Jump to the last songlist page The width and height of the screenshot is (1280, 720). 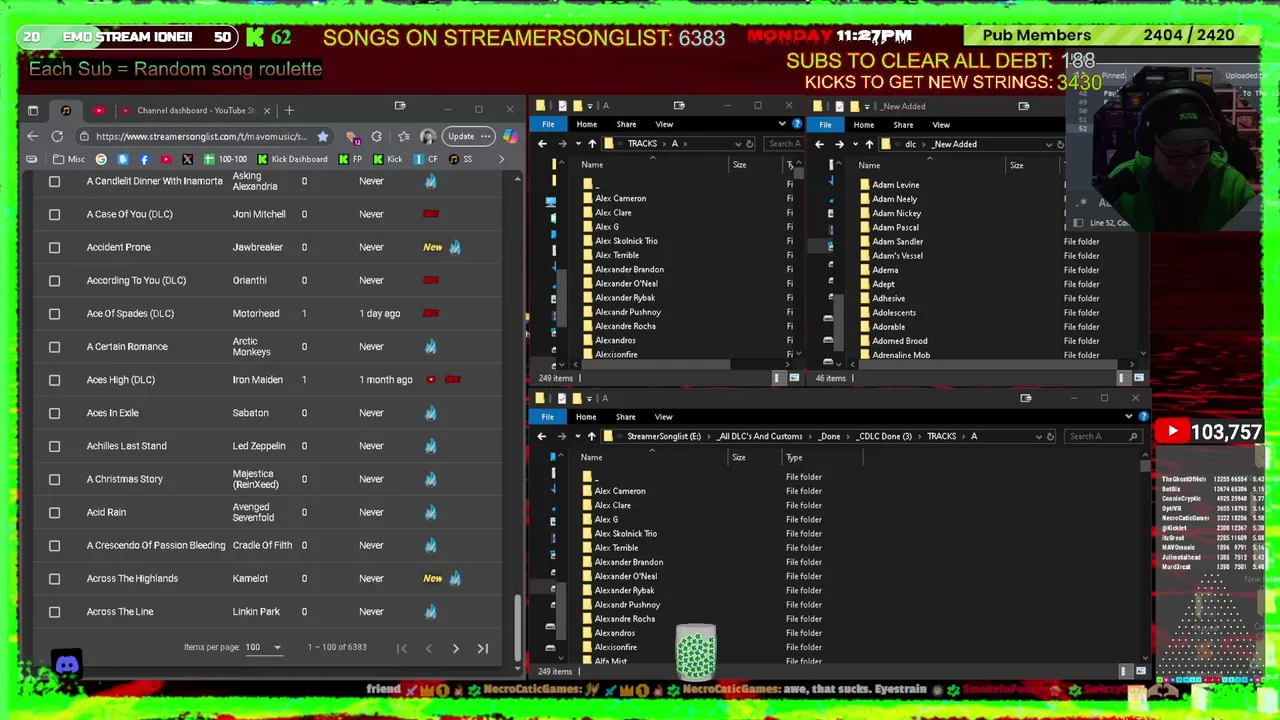click(482, 648)
